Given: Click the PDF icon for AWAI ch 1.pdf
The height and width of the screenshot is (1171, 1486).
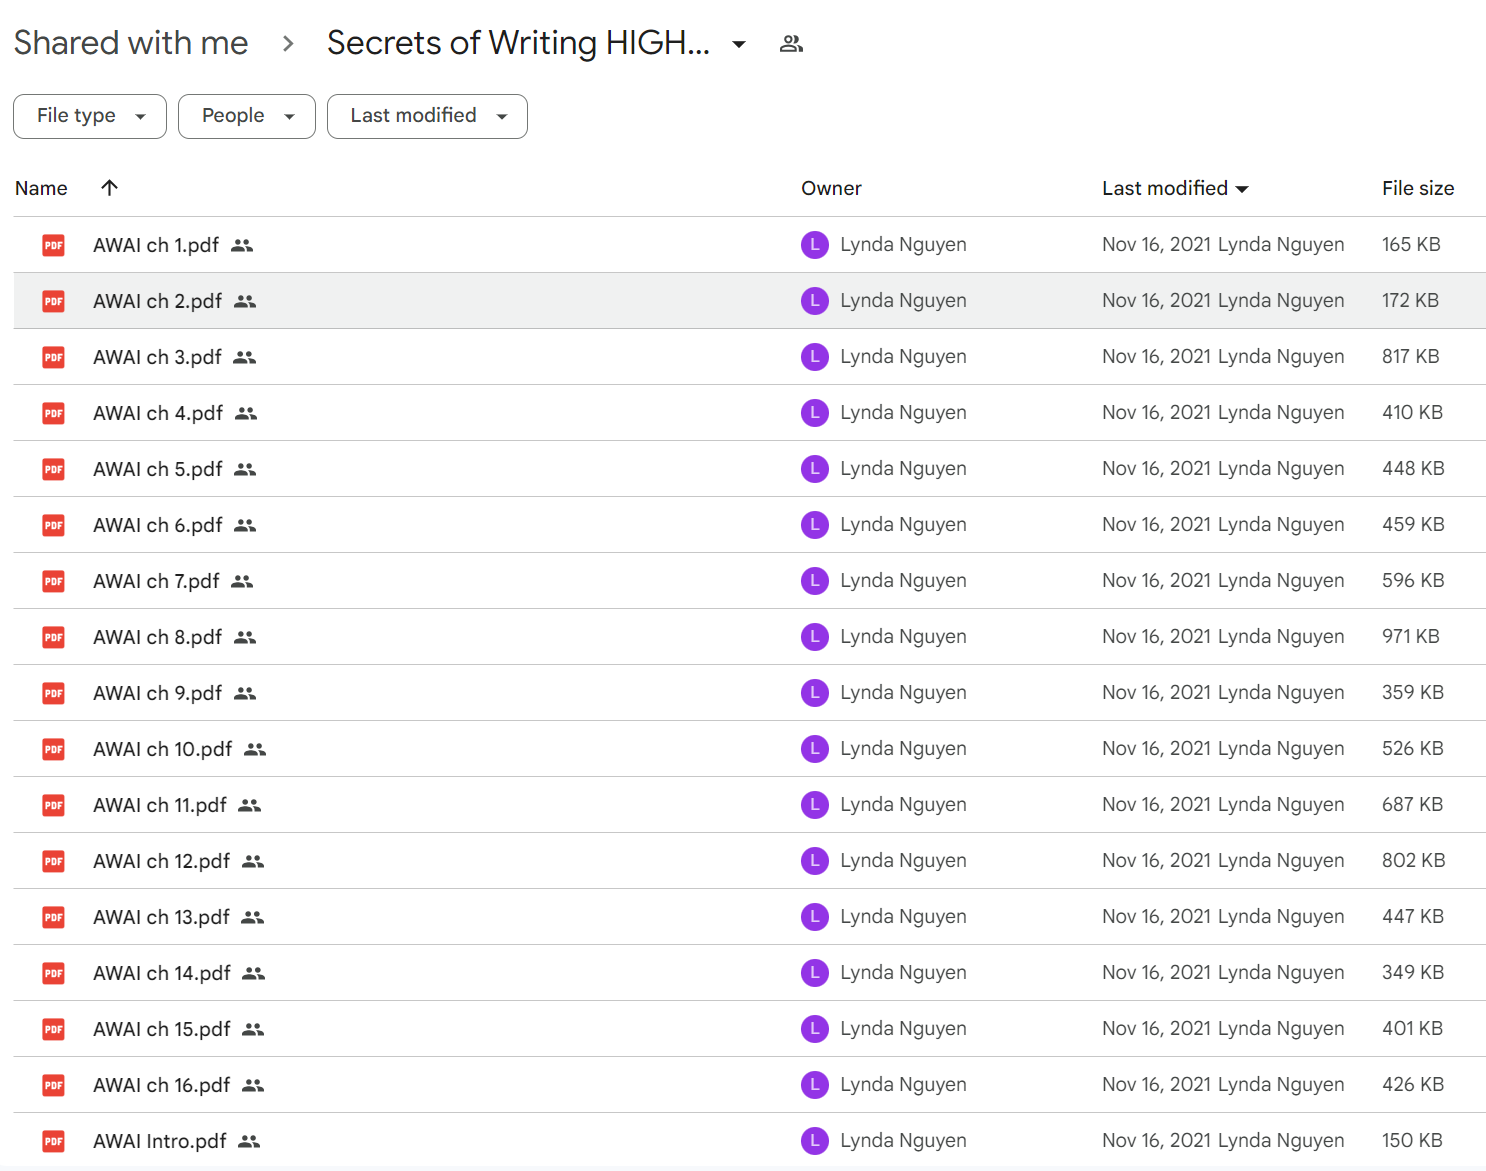Looking at the screenshot, I should click(54, 245).
